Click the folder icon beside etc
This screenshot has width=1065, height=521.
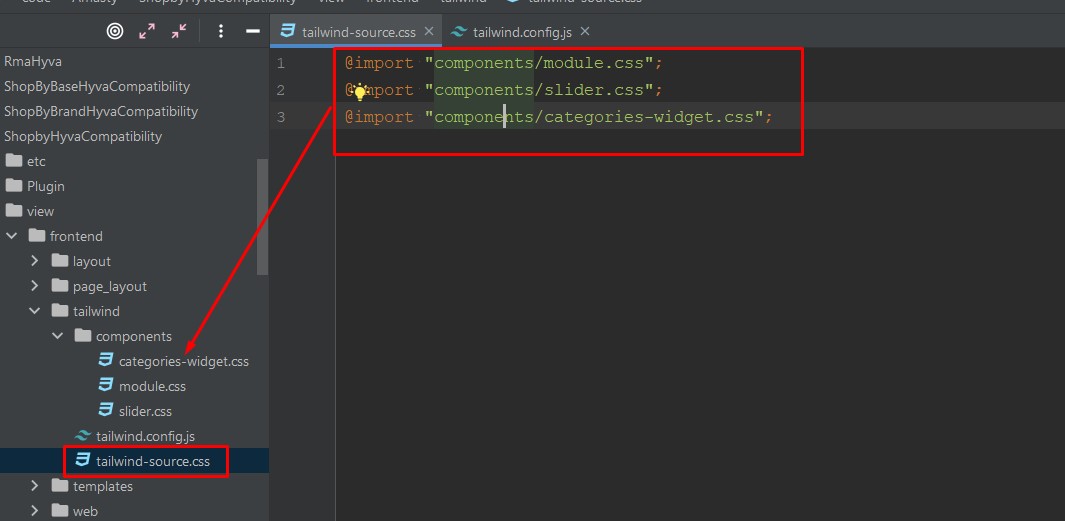(x=14, y=161)
